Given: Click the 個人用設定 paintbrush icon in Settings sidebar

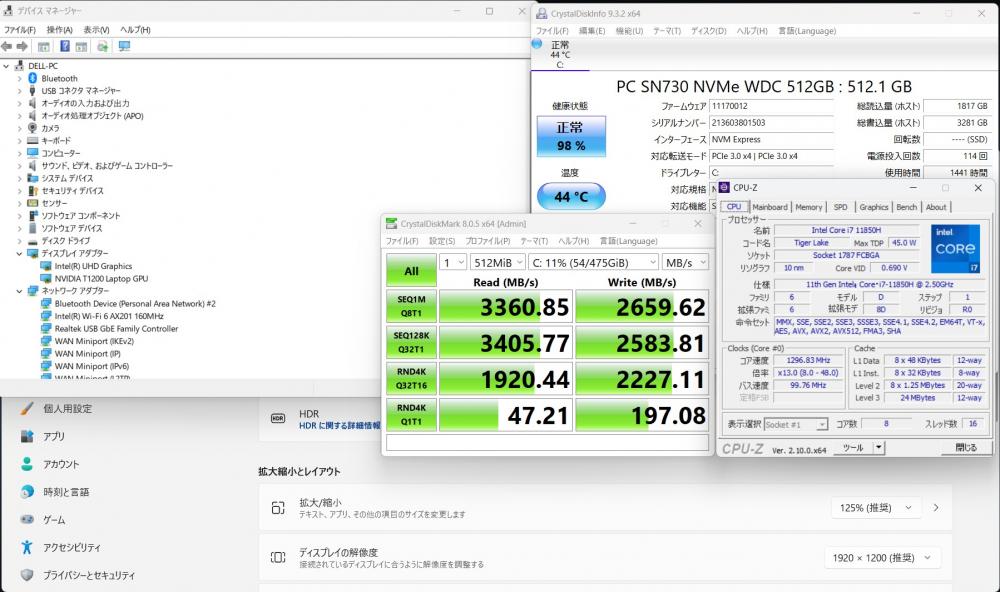Looking at the screenshot, I should [x=27, y=408].
